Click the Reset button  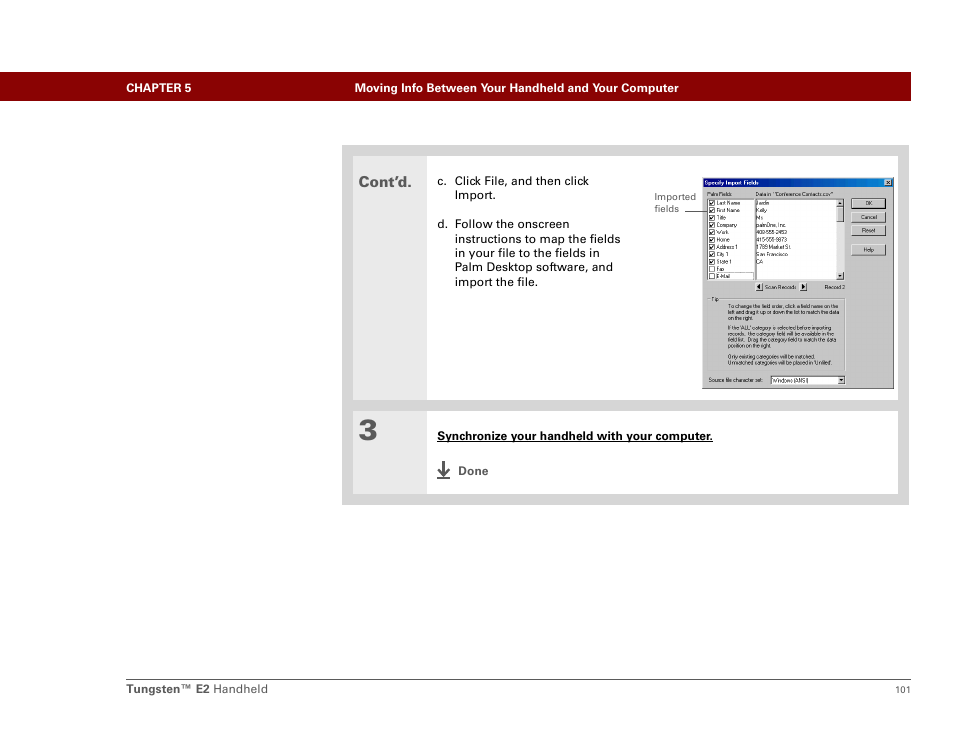(x=868, y=231)
